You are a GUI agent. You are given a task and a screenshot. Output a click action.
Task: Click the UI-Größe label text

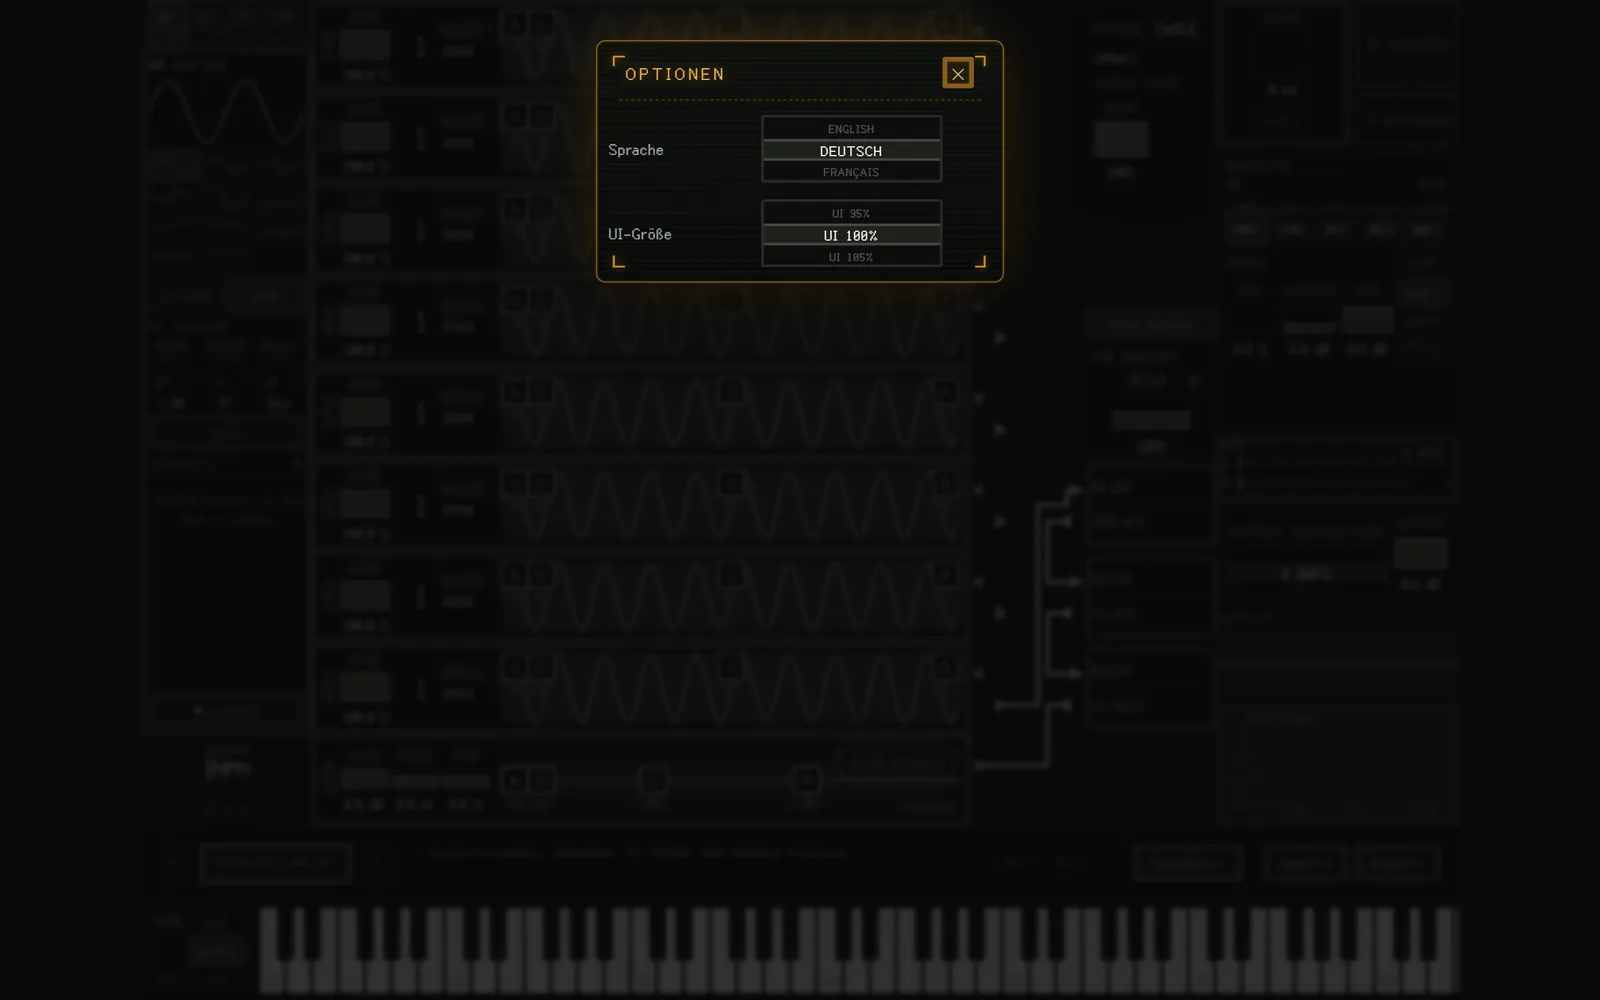click(x=640, y=234)
